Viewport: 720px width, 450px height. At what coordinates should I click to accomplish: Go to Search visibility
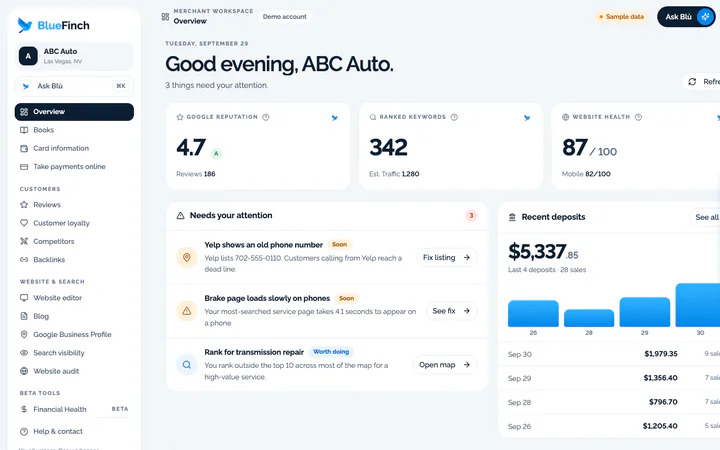coord(74,353)
